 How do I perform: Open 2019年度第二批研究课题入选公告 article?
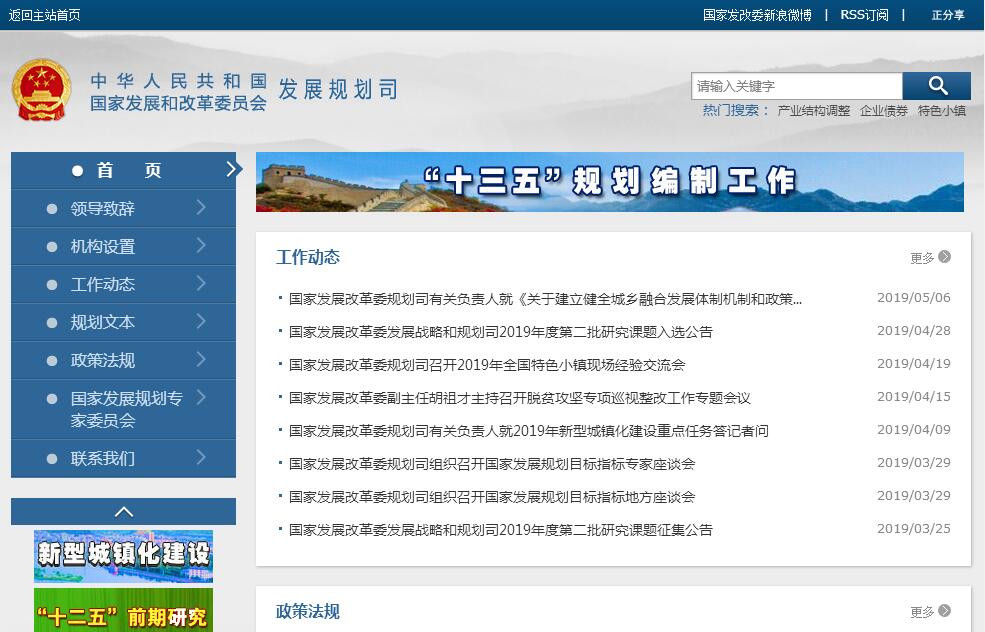[501, 332]
